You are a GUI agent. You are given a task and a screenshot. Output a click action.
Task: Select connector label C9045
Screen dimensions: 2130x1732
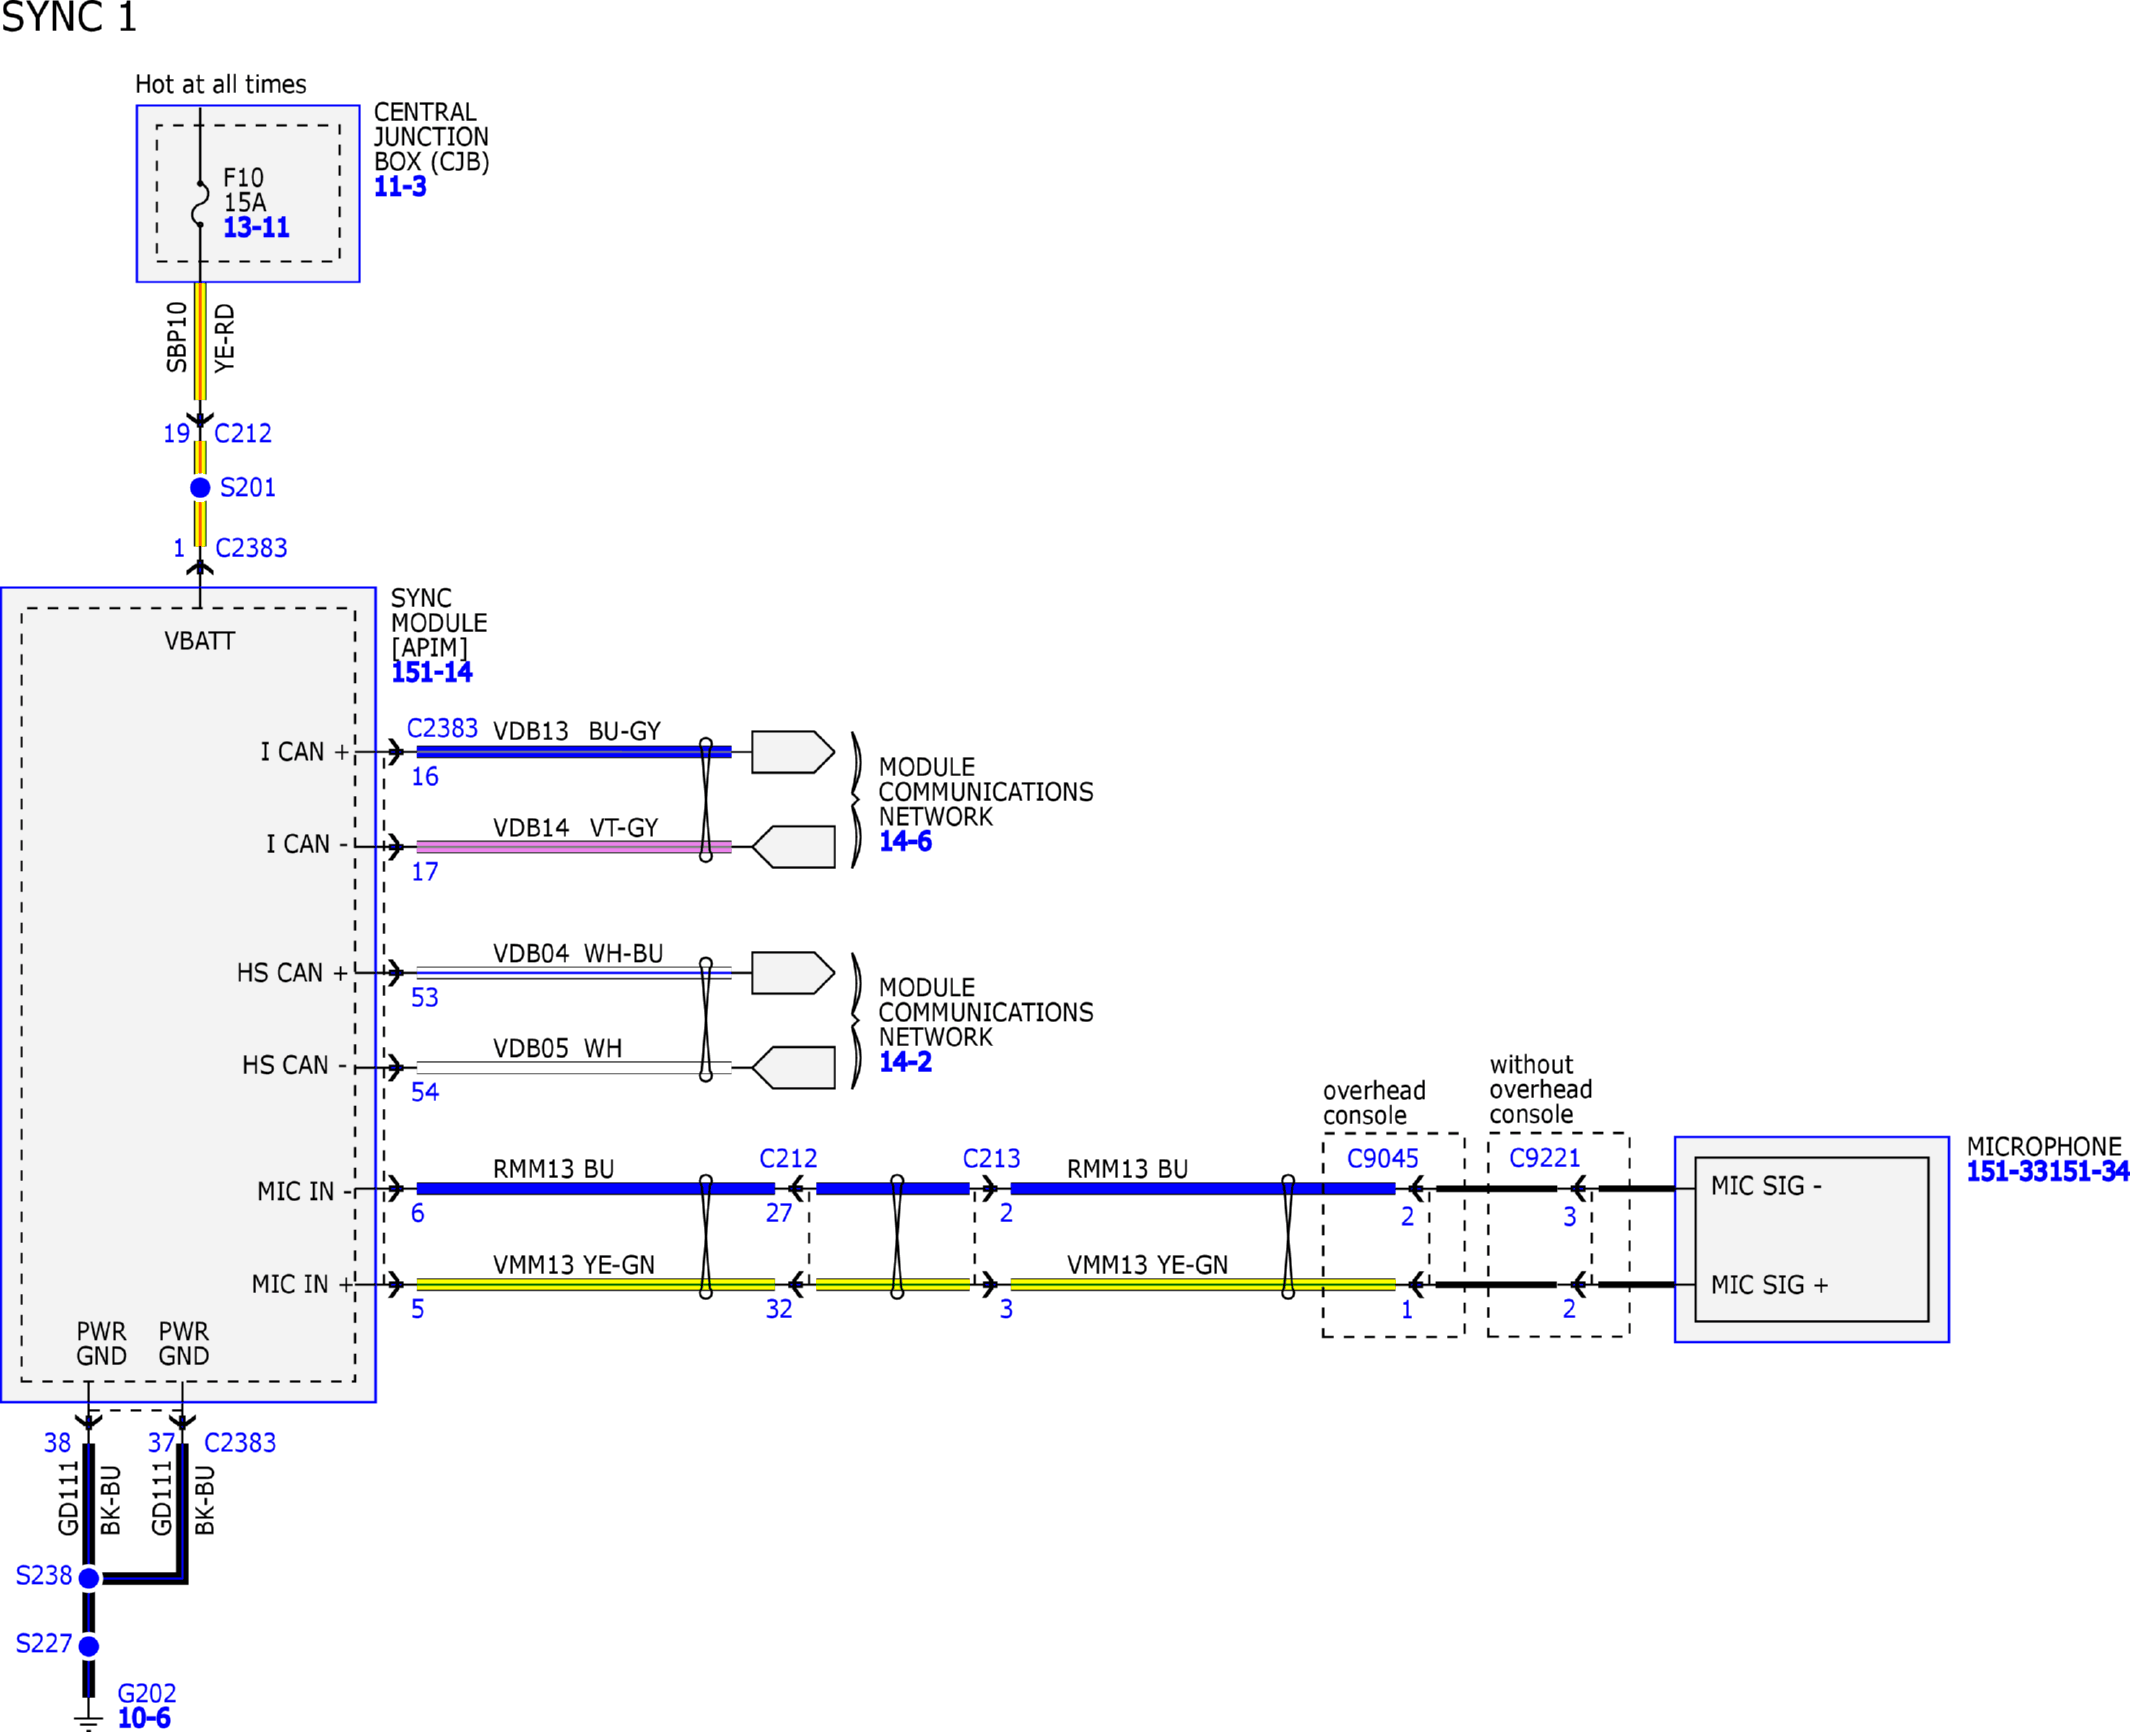(x=1382, y=1158)
